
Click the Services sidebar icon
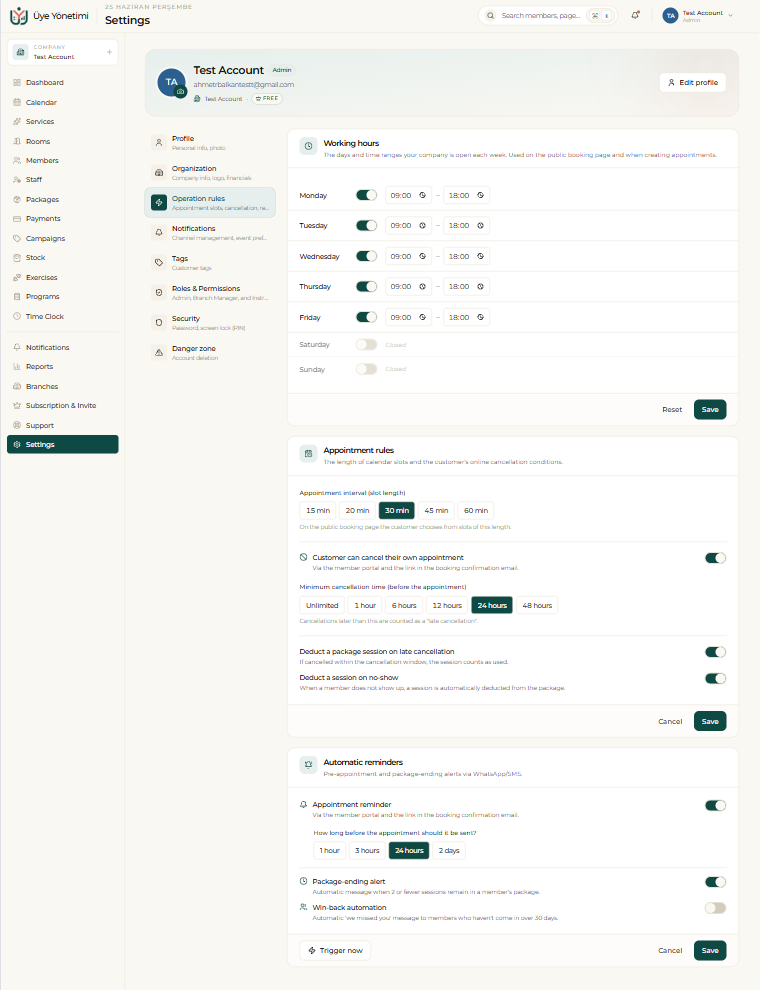pyautogui.click(x=17, y=121)
